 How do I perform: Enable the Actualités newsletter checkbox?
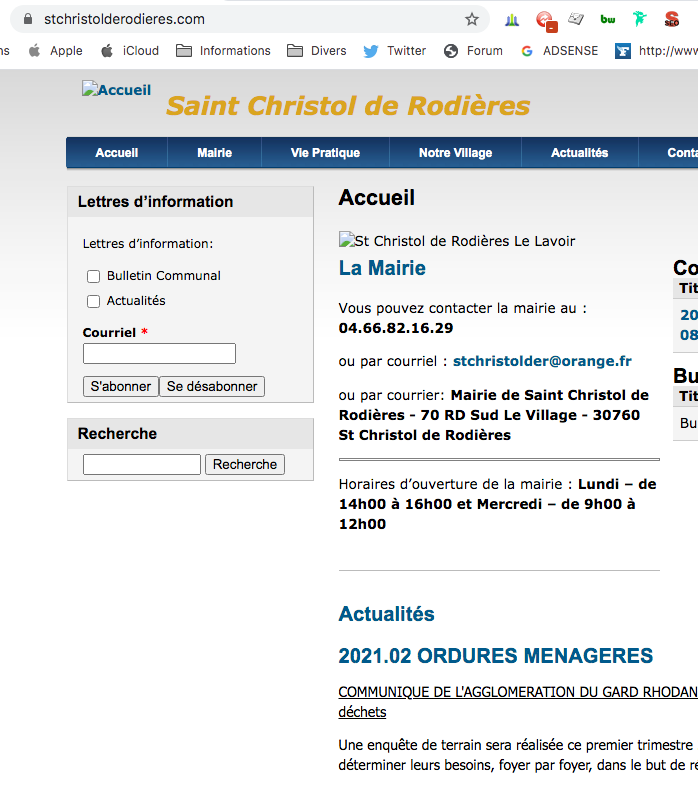click(x=93, y=301)
